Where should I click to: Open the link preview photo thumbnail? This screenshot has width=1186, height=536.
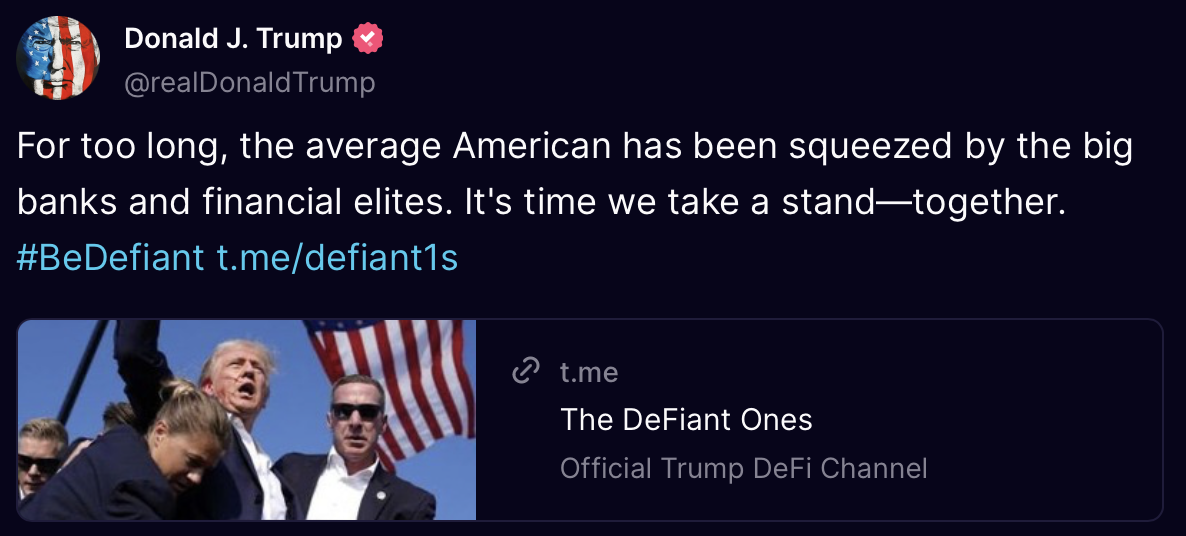[x=246, y=420]
